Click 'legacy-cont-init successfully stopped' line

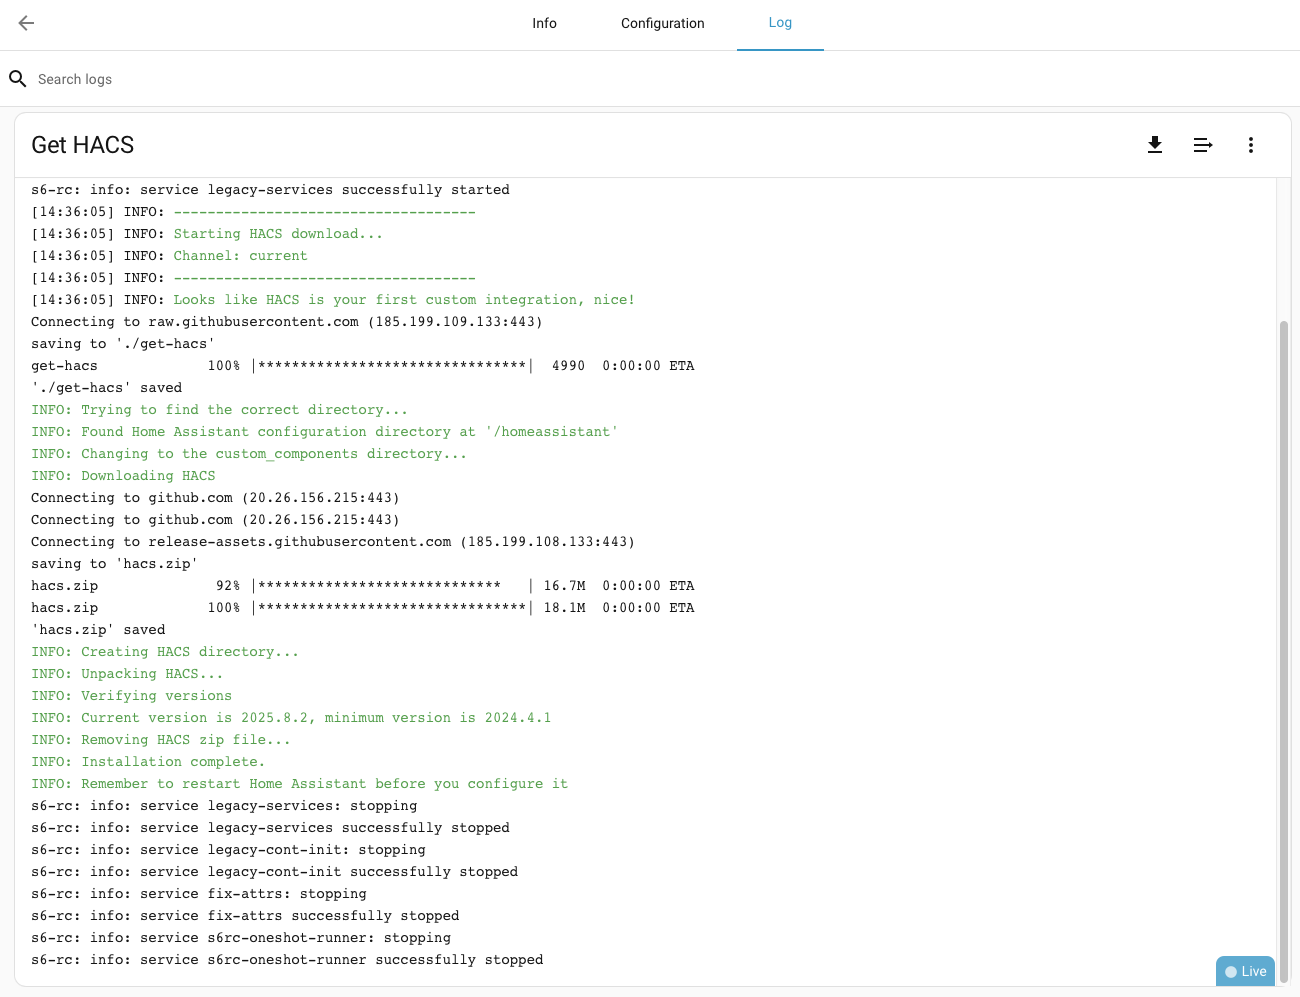pyautogui.click(x=275, y=872)
